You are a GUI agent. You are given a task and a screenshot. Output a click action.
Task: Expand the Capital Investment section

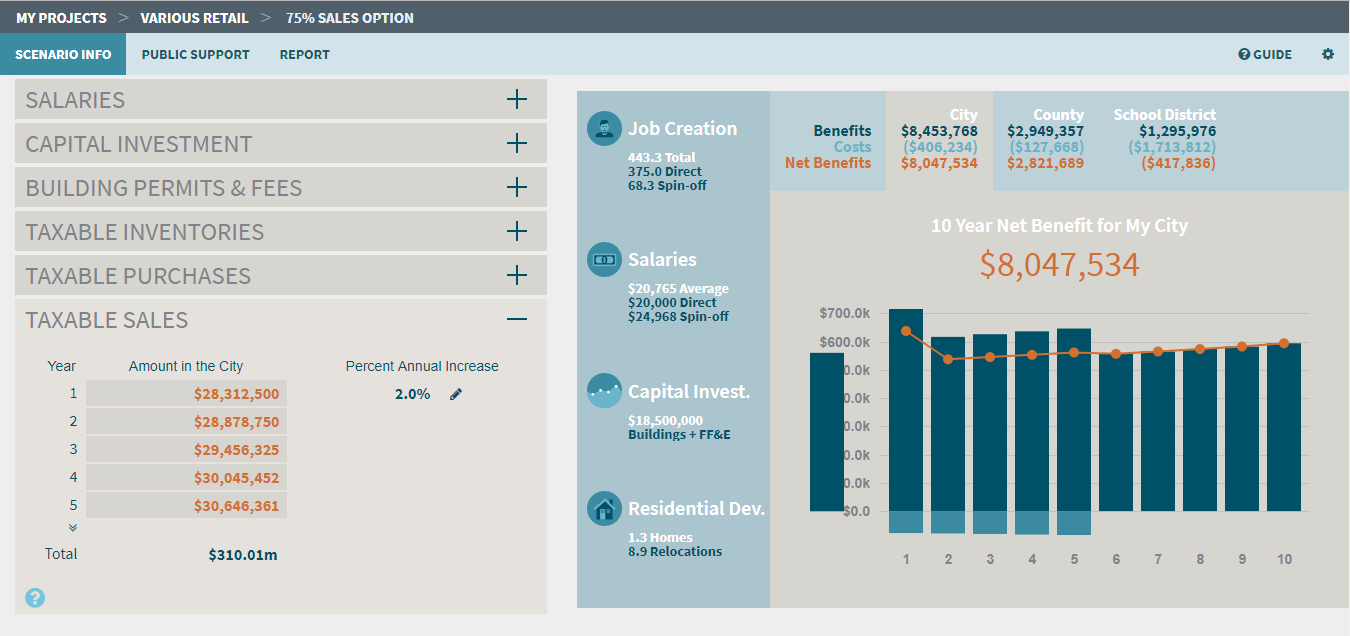pyautogui.click(x=516, y=144)
